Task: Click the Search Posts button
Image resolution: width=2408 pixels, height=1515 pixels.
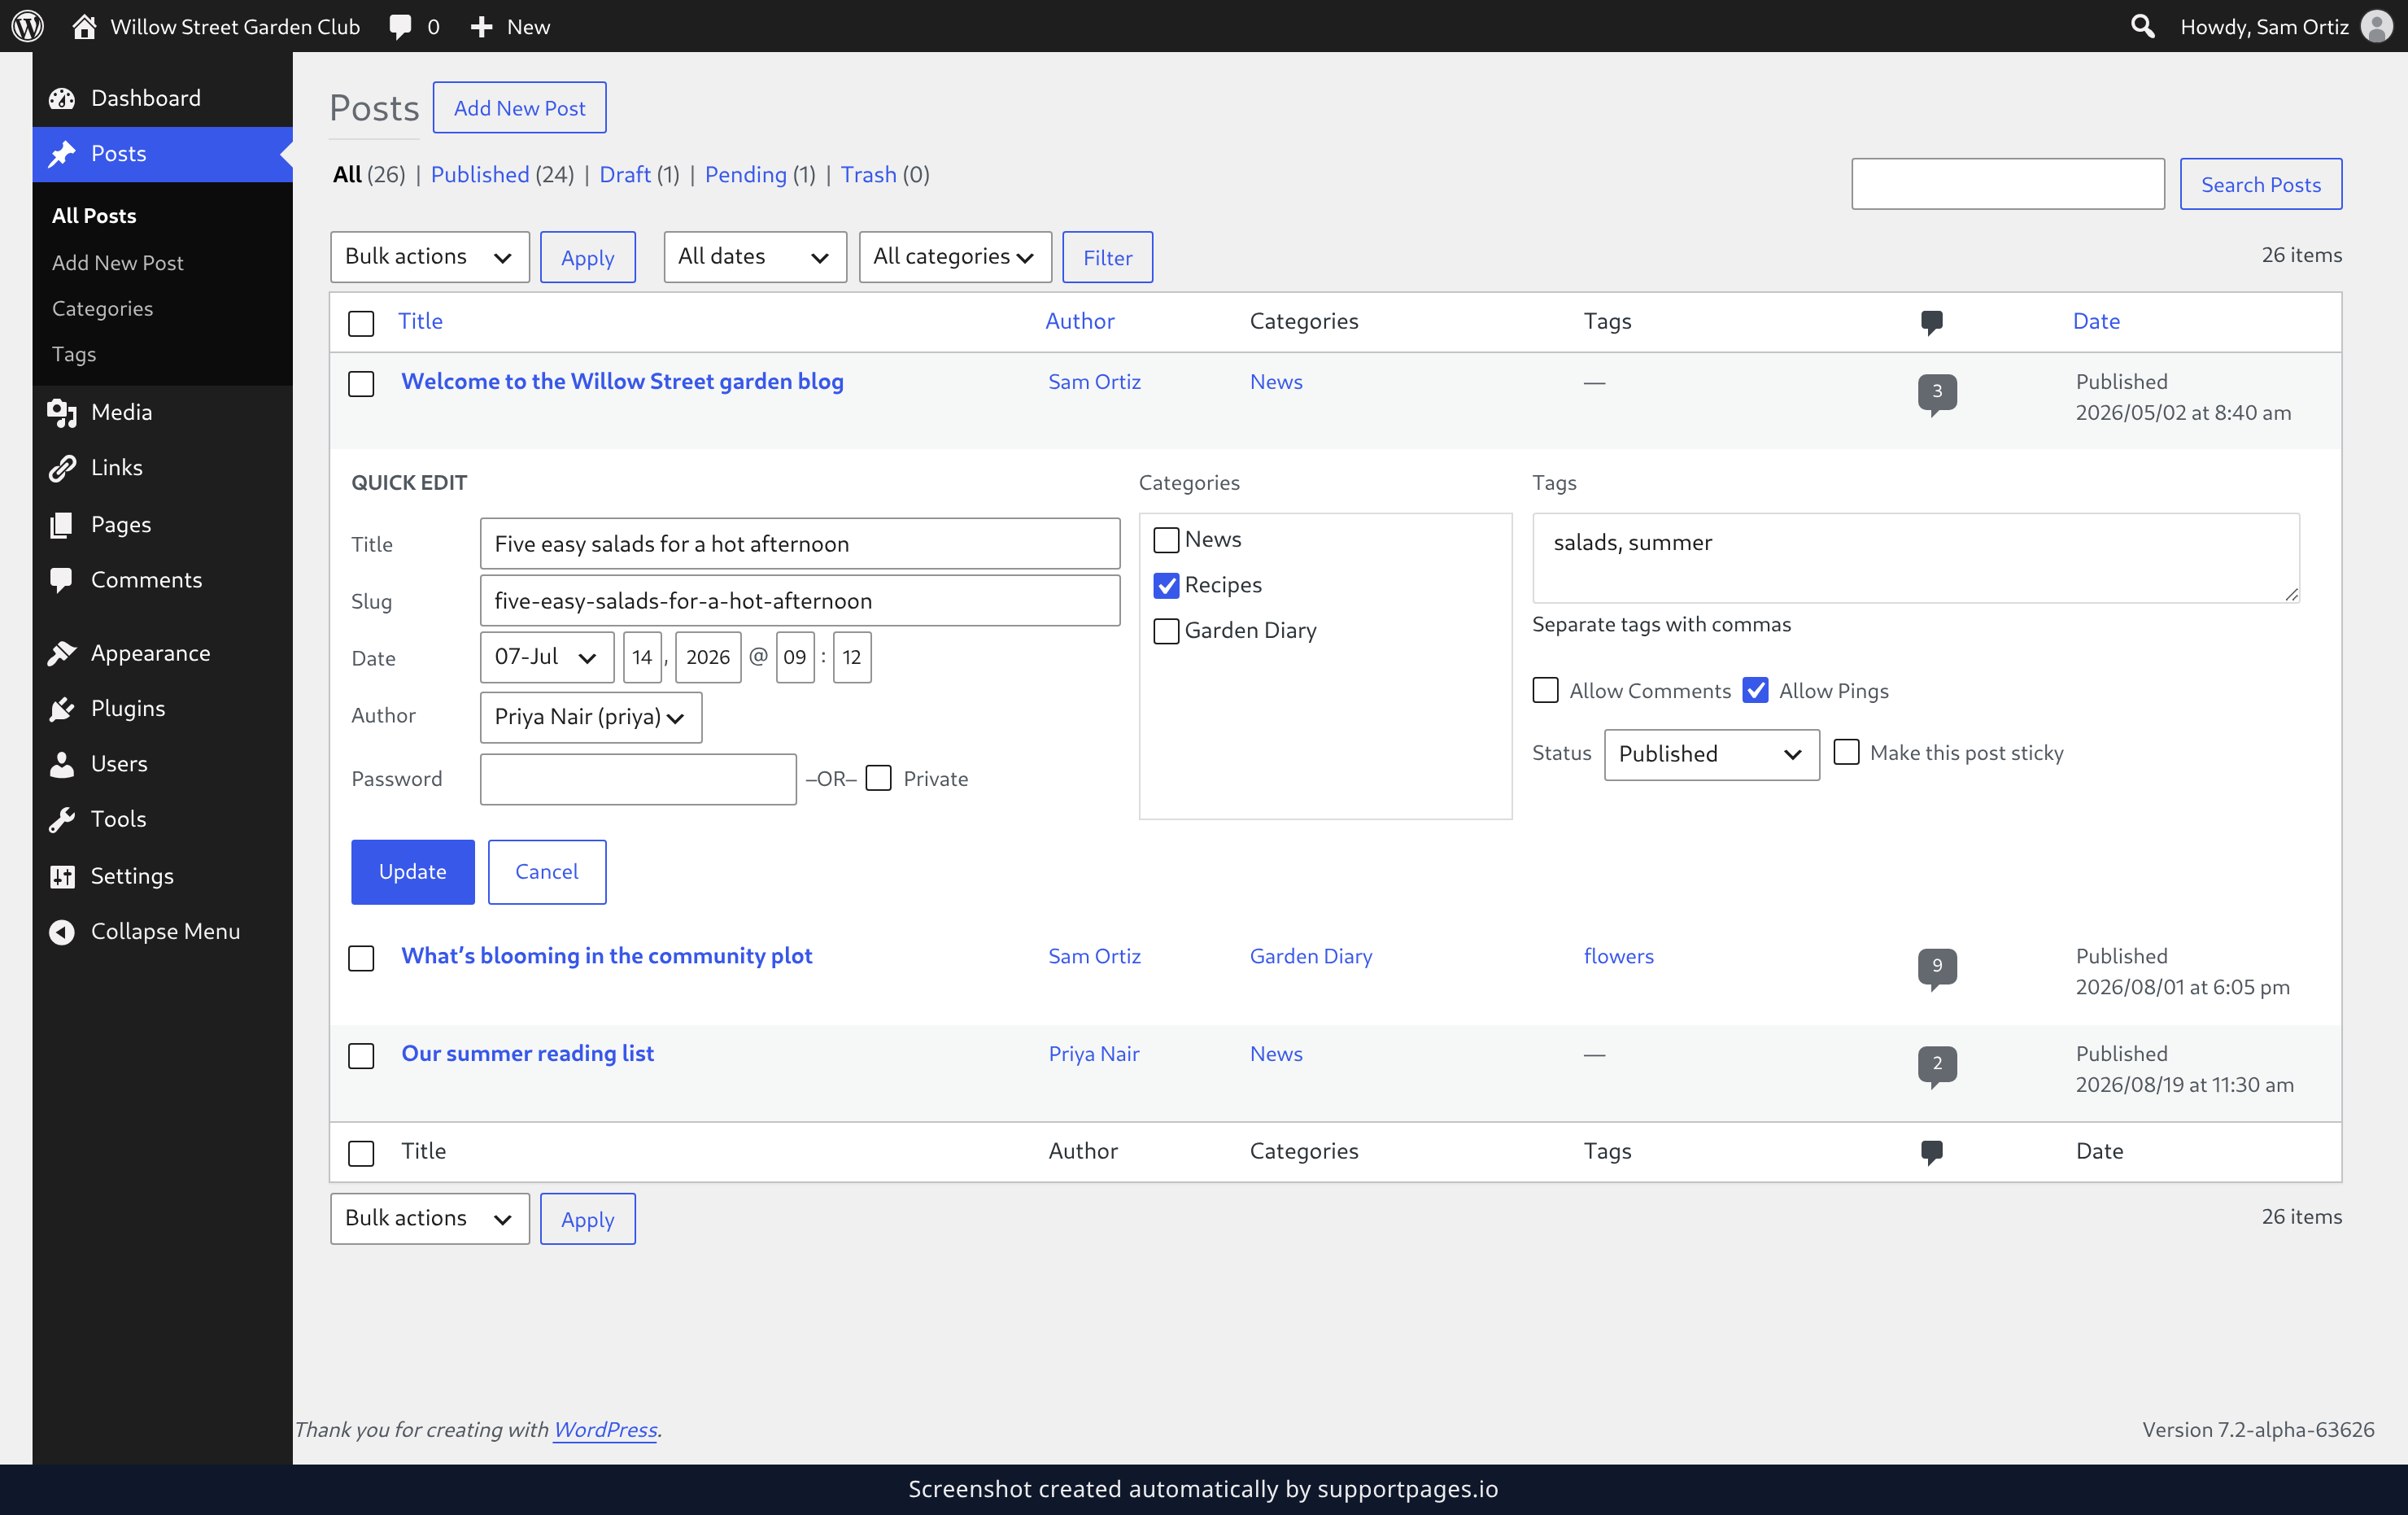Action: pyautogui.click(x=2260, y=184)
